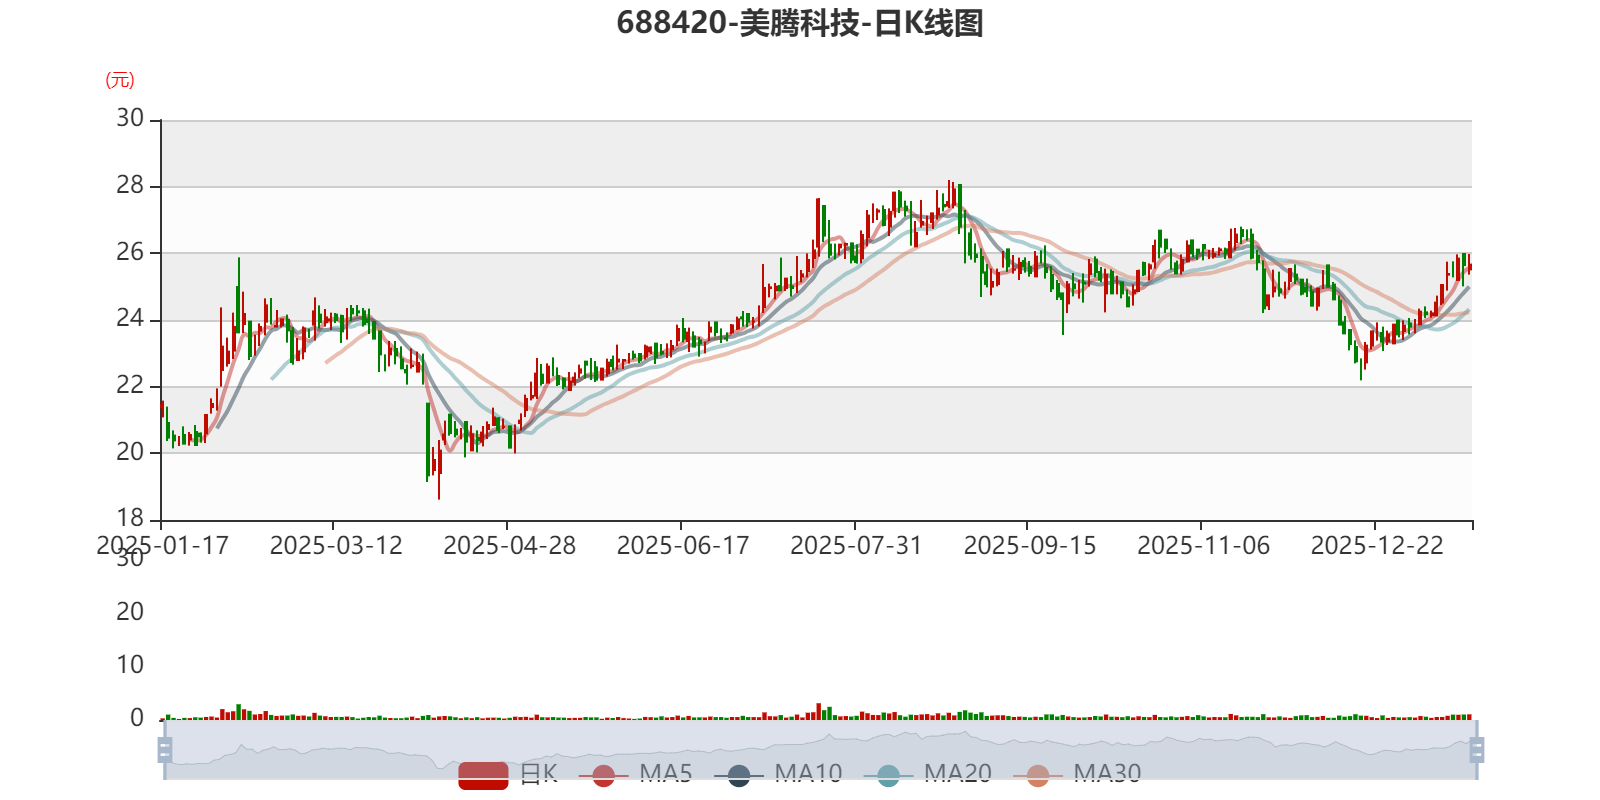Show or hide the MA20 legend series

point(927,773)
